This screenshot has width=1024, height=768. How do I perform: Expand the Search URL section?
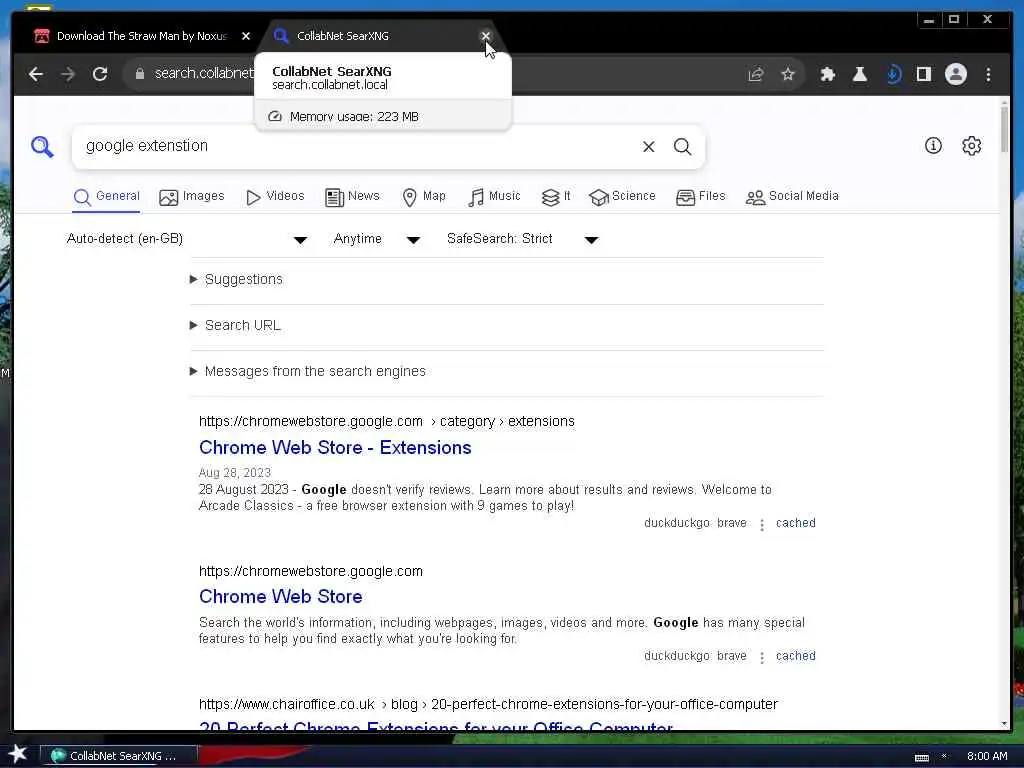coord(235,325)
